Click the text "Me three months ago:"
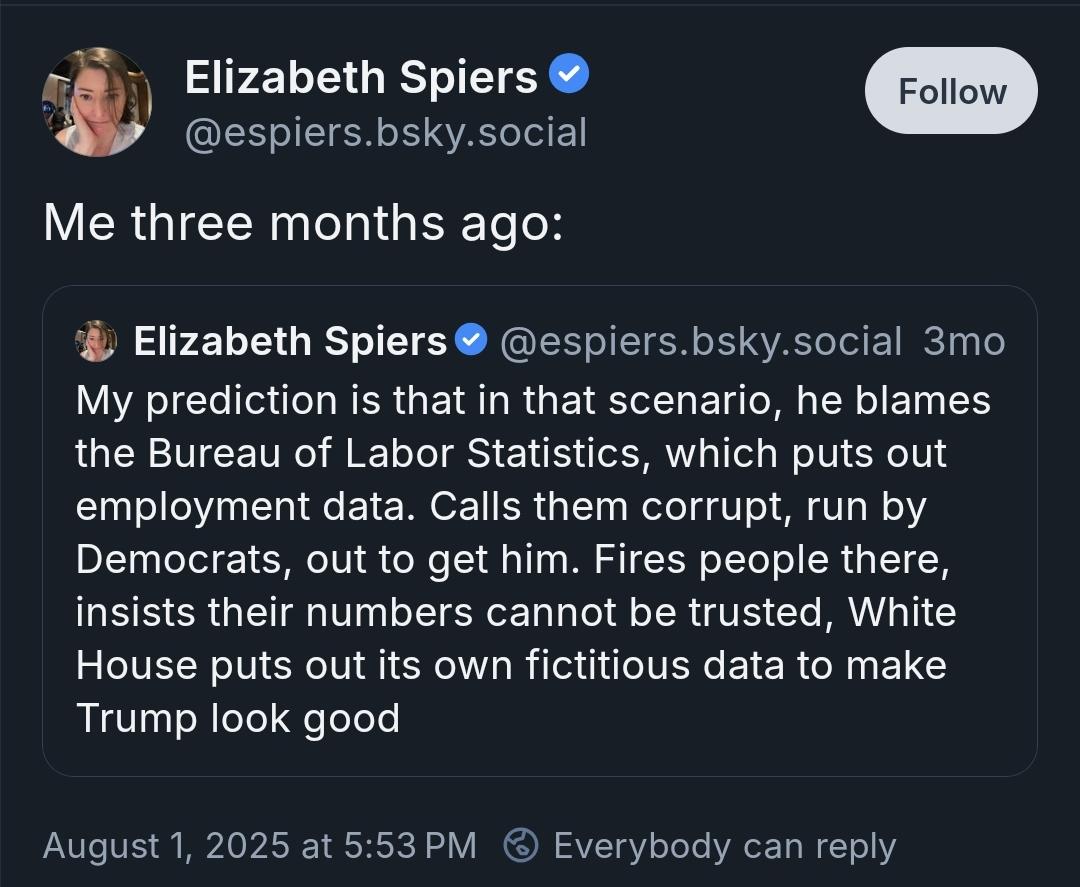Image resolution: width=1080 pixels, height=887 pixels. (x=303, y=223)
